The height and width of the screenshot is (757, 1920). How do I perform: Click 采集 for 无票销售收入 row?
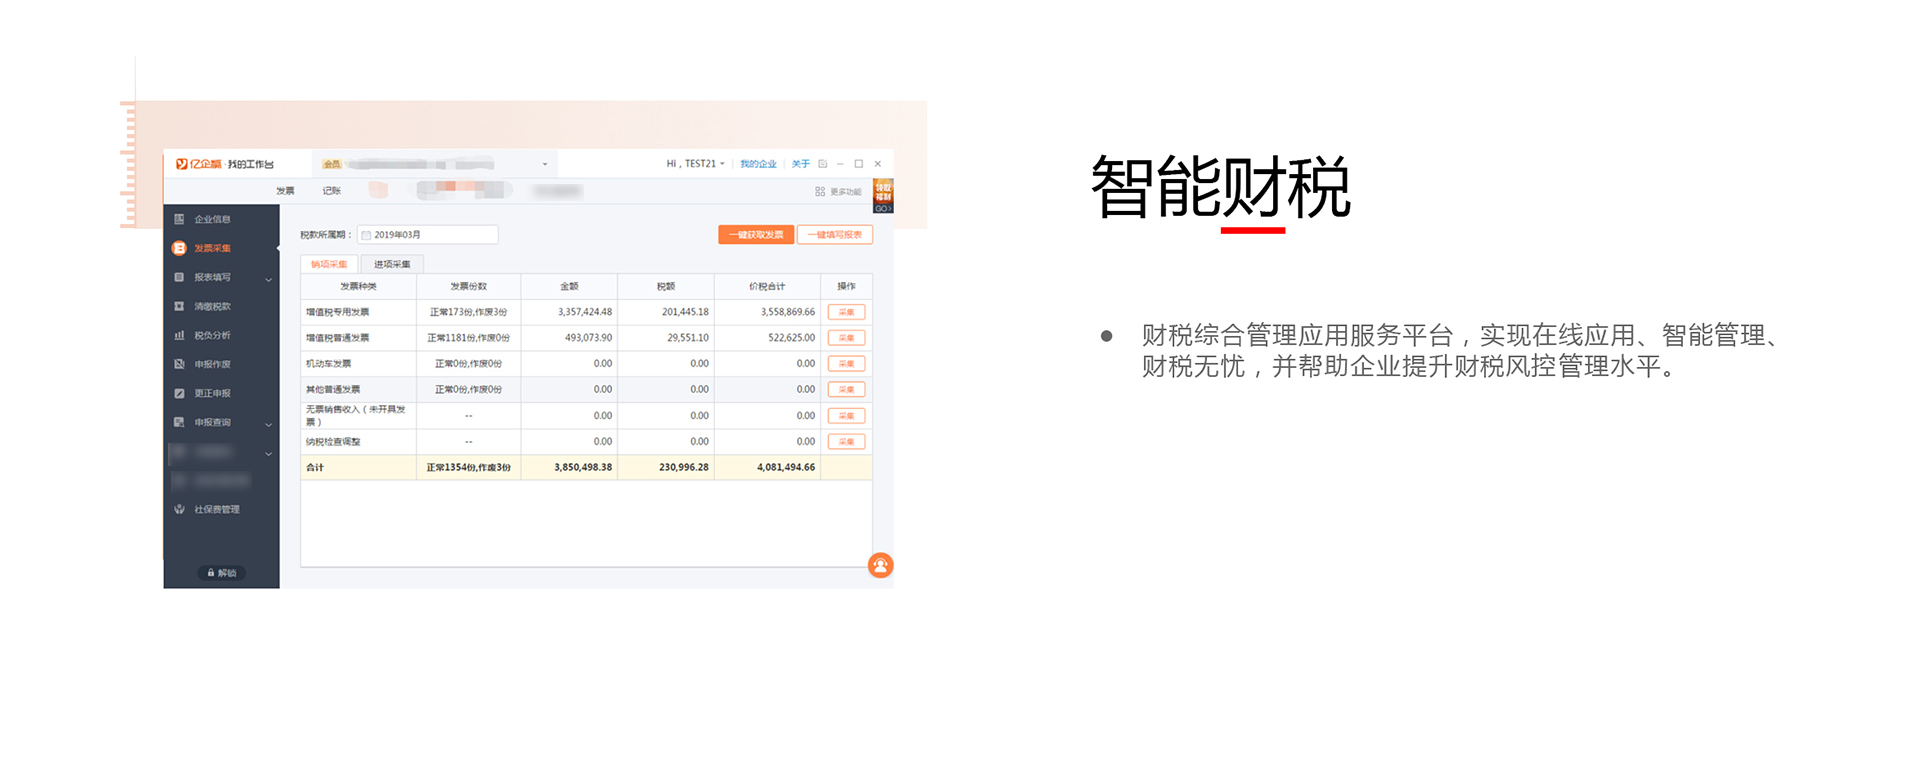846,416
